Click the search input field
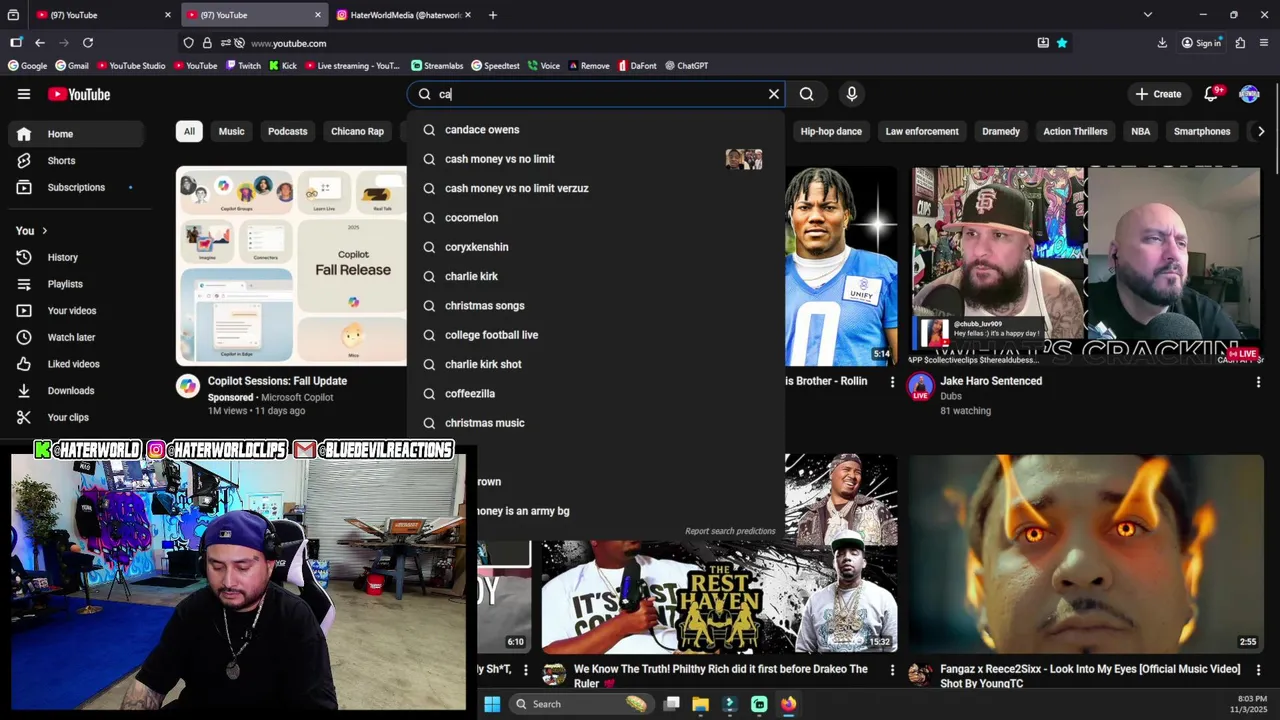The width and height of the screenshot is (1280, 720). pyautogui.click(x=596, y=94)
